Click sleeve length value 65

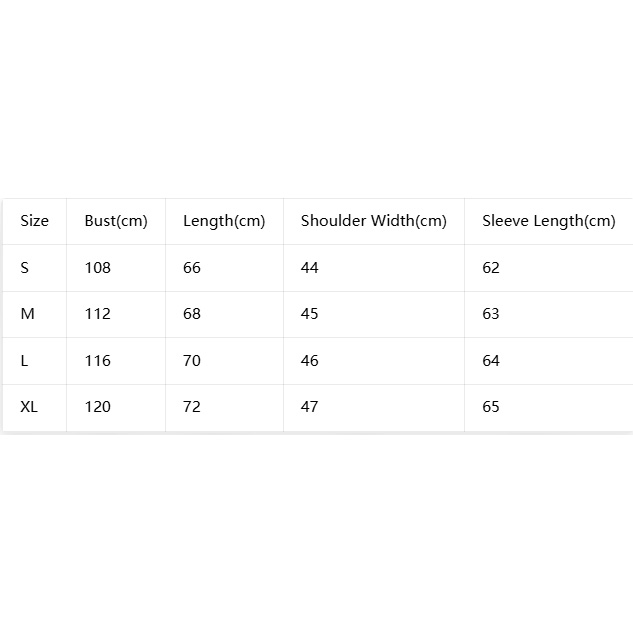(x=491, y=407)
